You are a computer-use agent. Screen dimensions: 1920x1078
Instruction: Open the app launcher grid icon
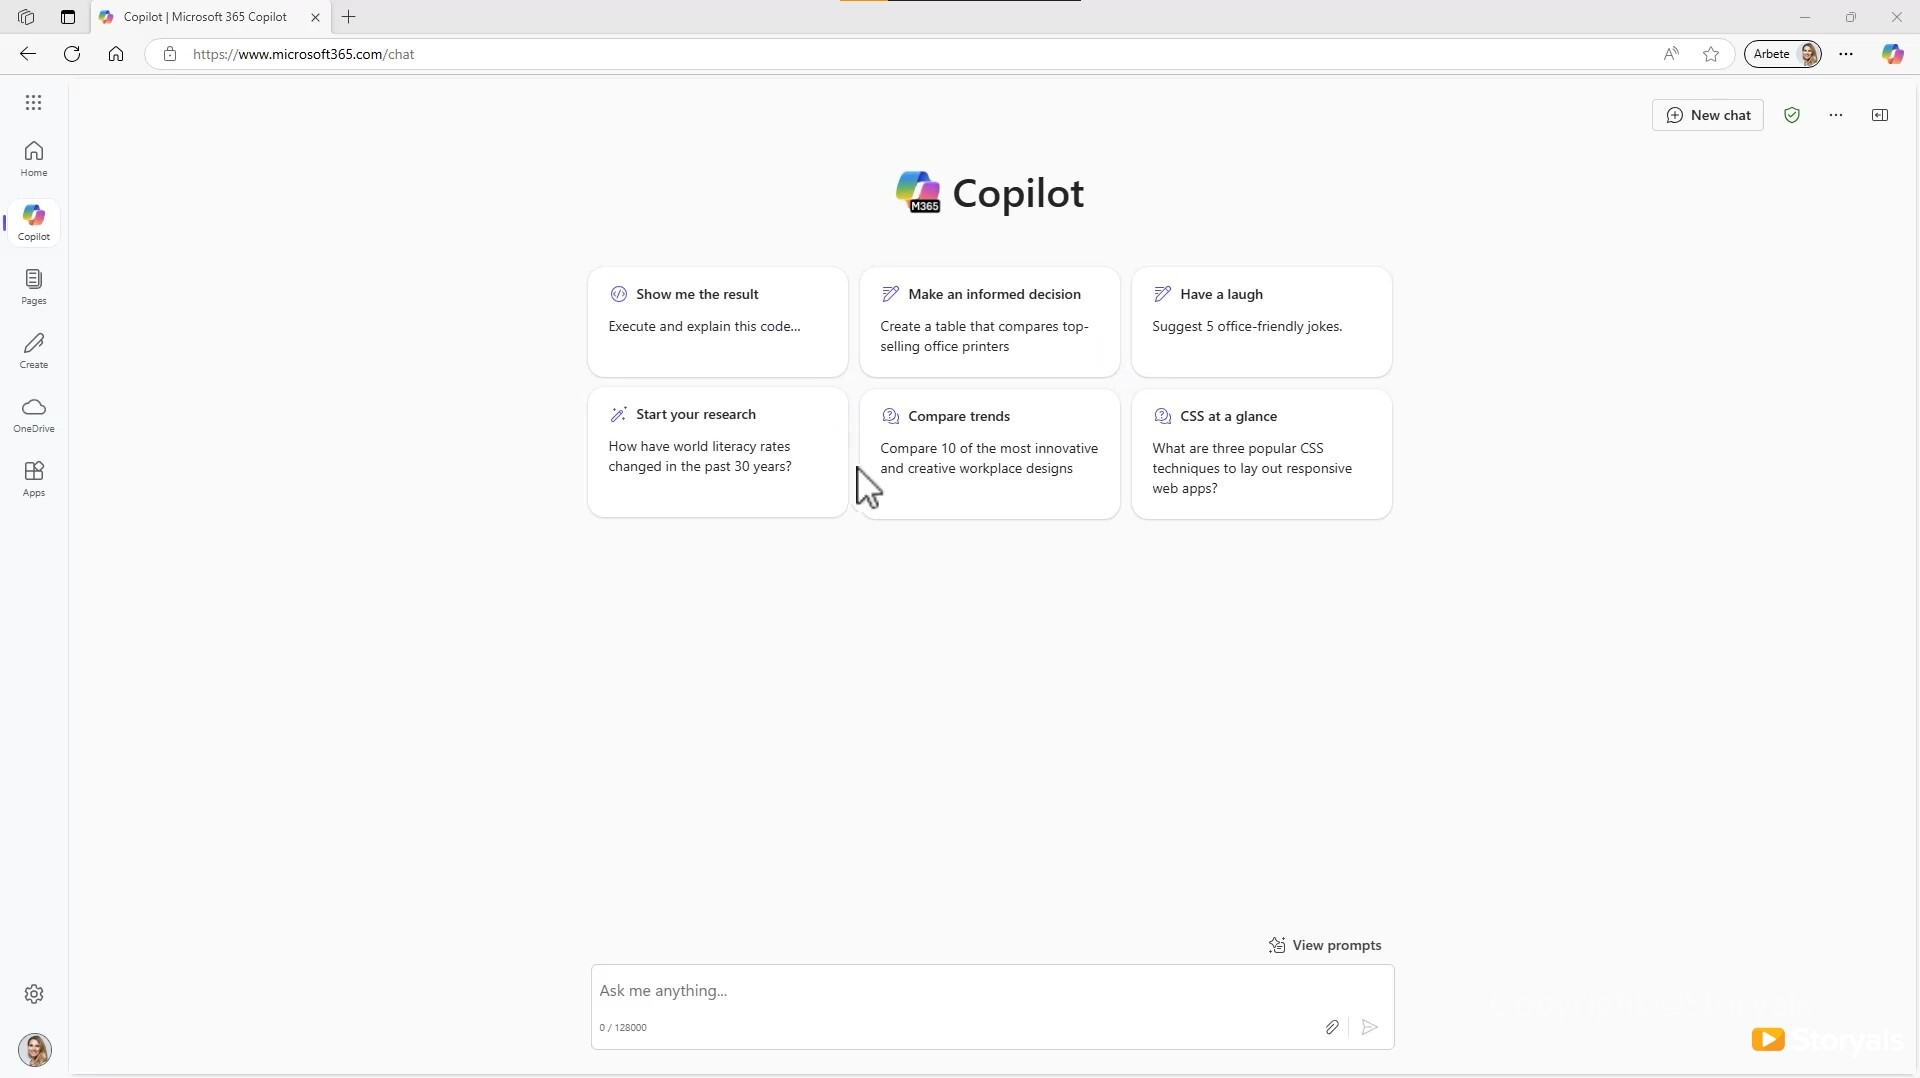[33, 103]
